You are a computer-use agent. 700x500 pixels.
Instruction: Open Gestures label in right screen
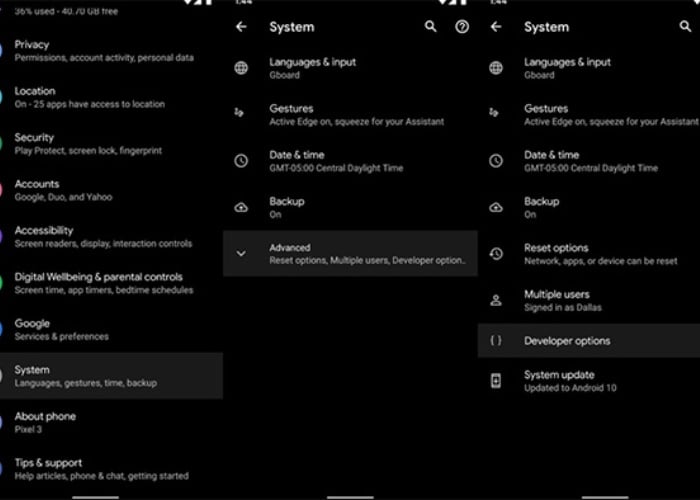[x=546, y=109]
